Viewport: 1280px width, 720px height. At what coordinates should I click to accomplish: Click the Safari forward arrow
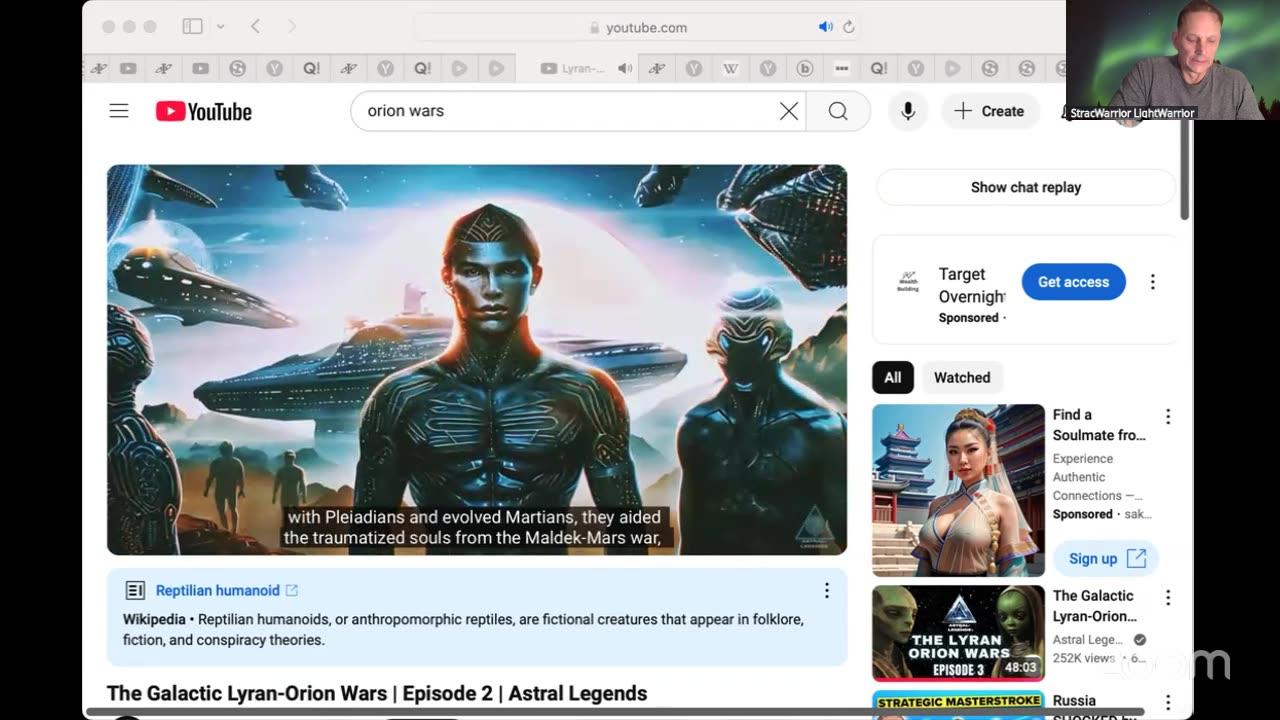point(292,27)
